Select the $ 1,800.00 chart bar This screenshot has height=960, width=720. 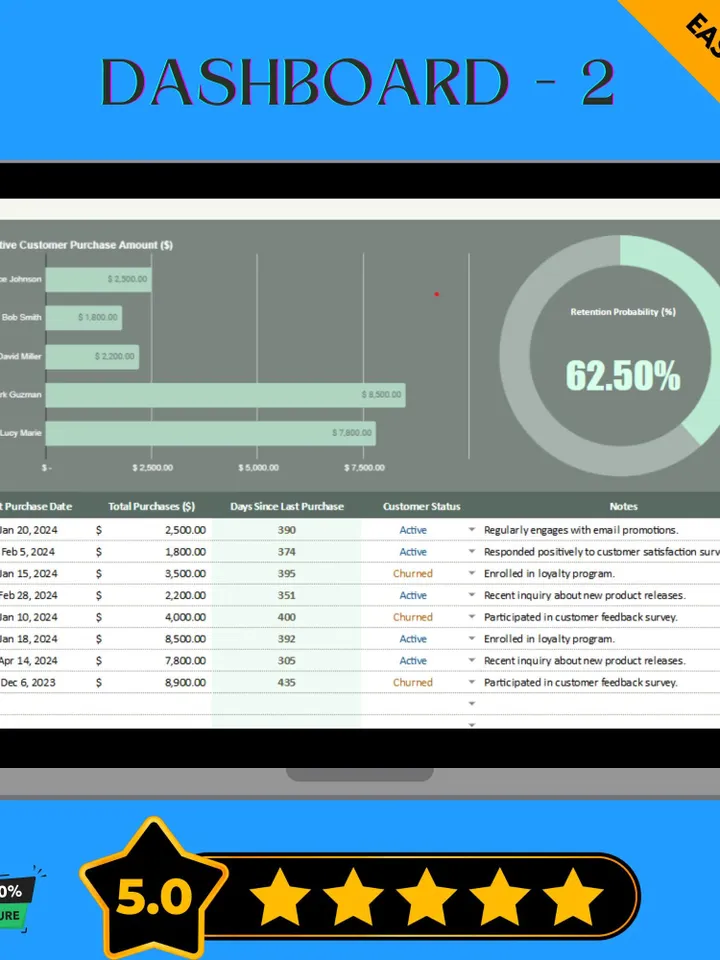click(x=84, y=318)
